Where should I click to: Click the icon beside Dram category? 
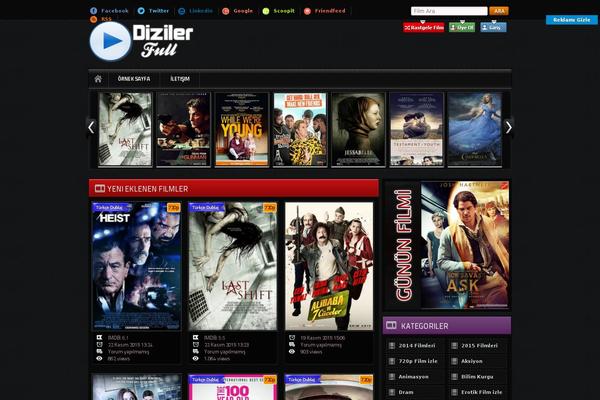coord(392,392)
